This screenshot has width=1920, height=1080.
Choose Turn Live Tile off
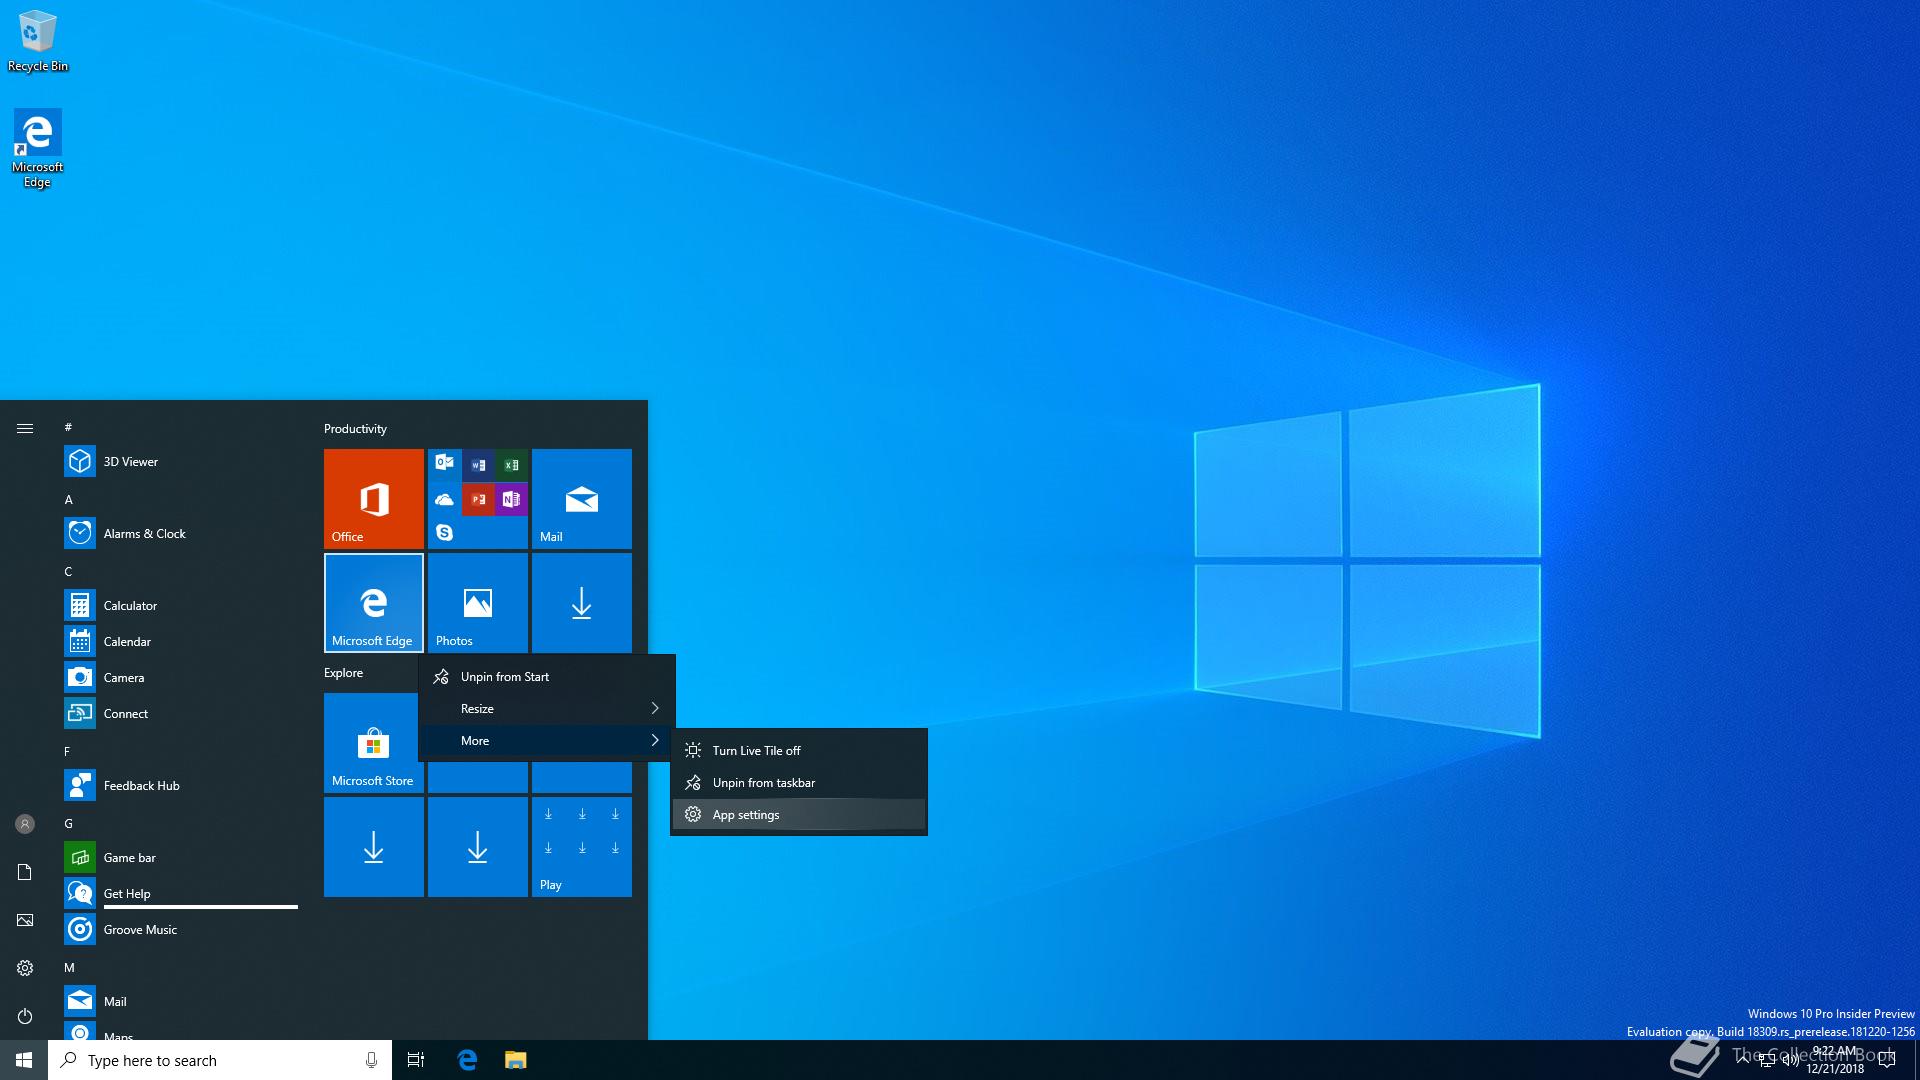point(799,751)
